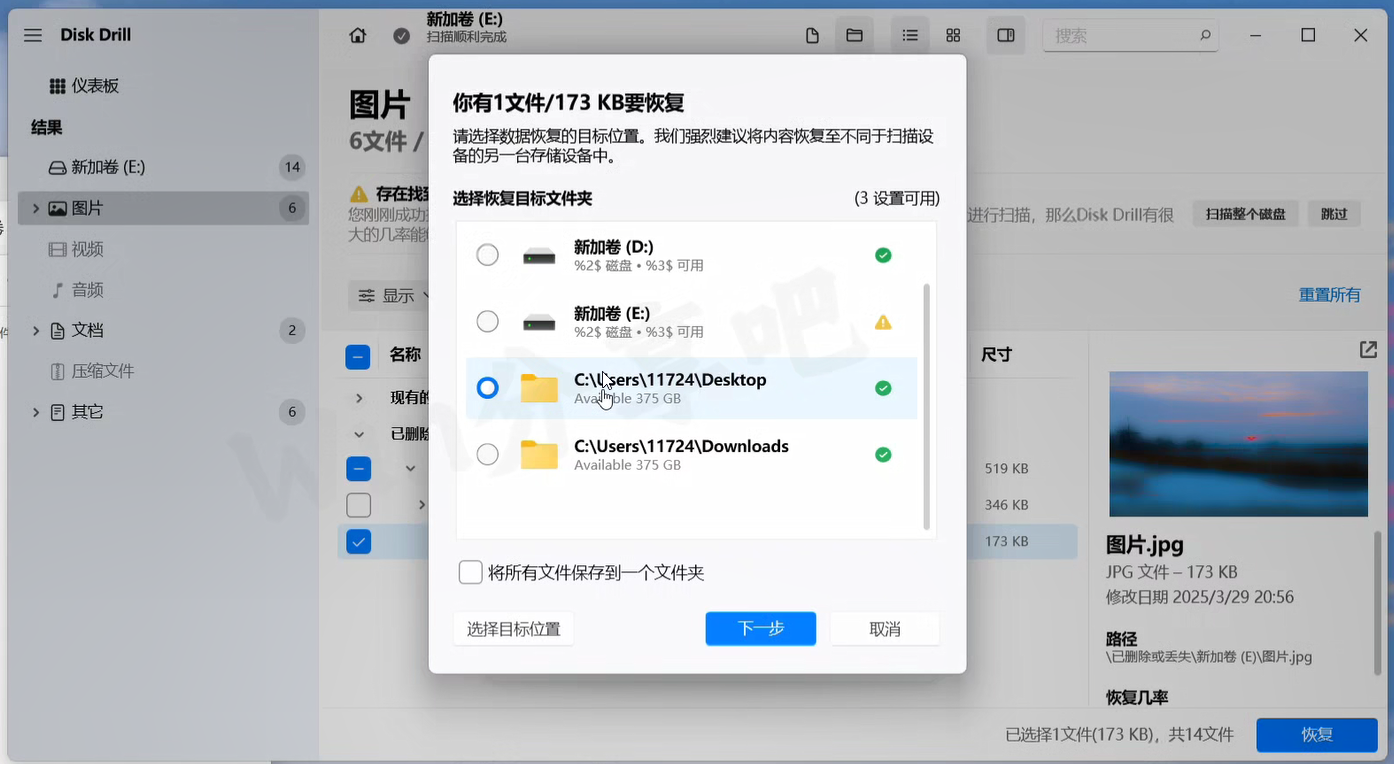
Task: Collapse the 519 KB row chevron
Action: (410, 468)
